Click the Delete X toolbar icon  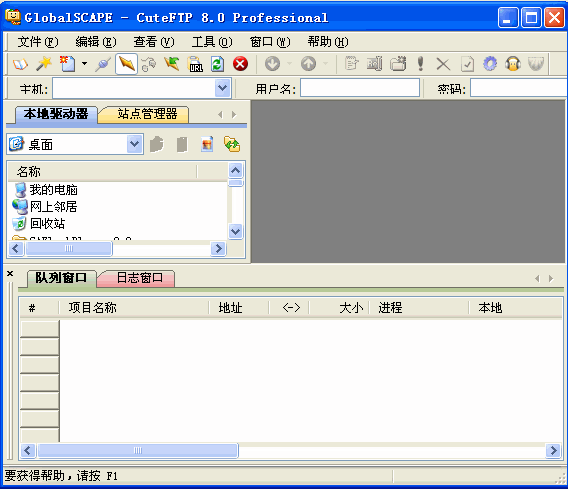click(x=443, y=64)
